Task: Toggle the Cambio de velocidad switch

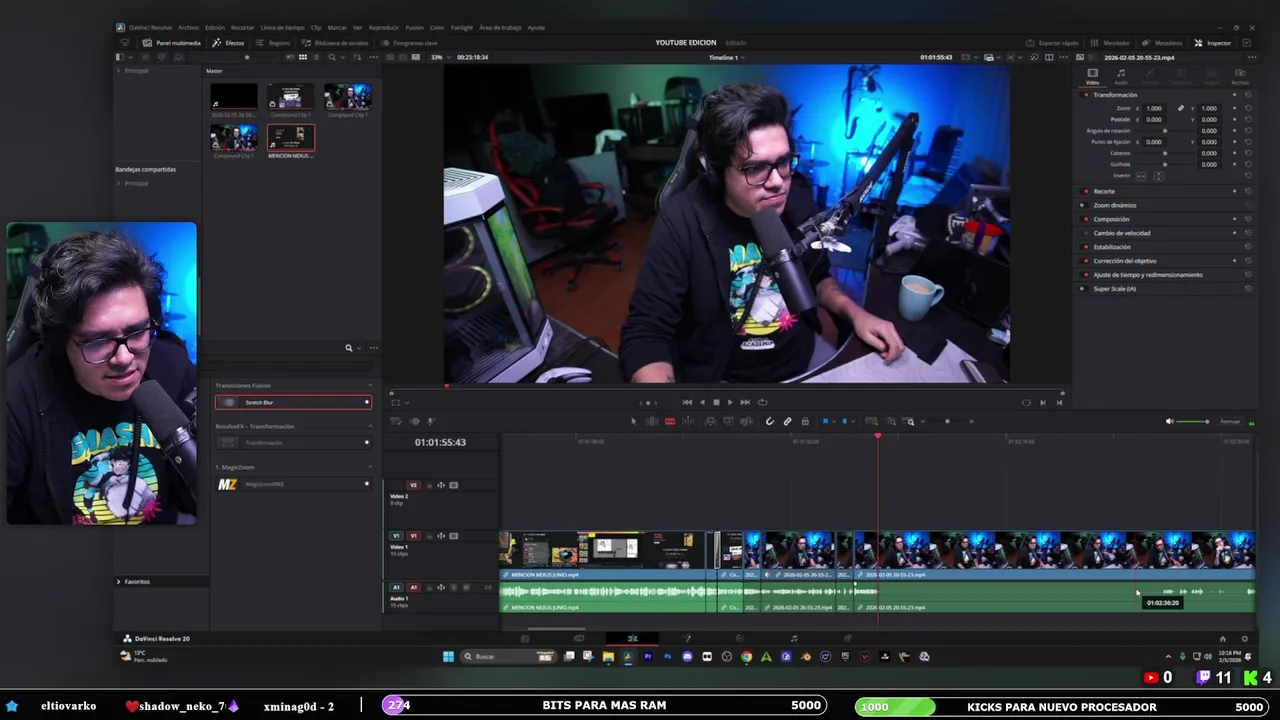Action: click(x=1085, y=233)
